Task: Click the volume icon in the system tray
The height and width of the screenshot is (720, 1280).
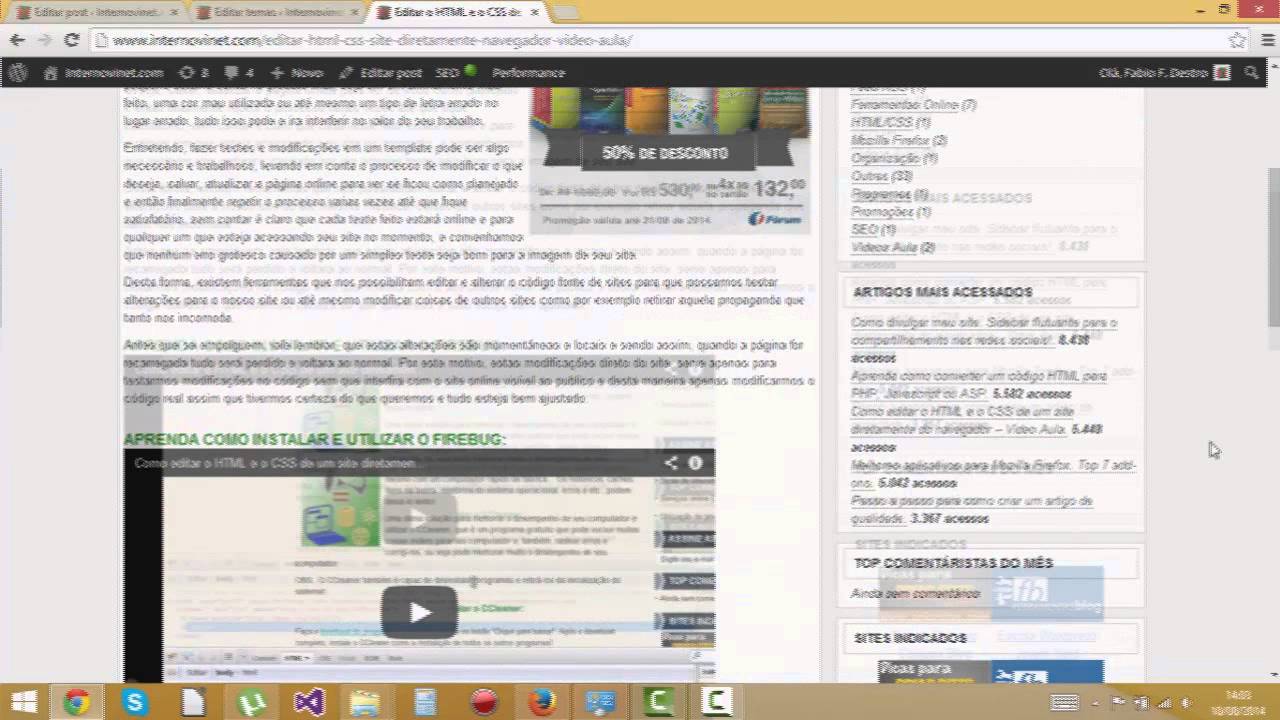Action: pos(1186,703)
